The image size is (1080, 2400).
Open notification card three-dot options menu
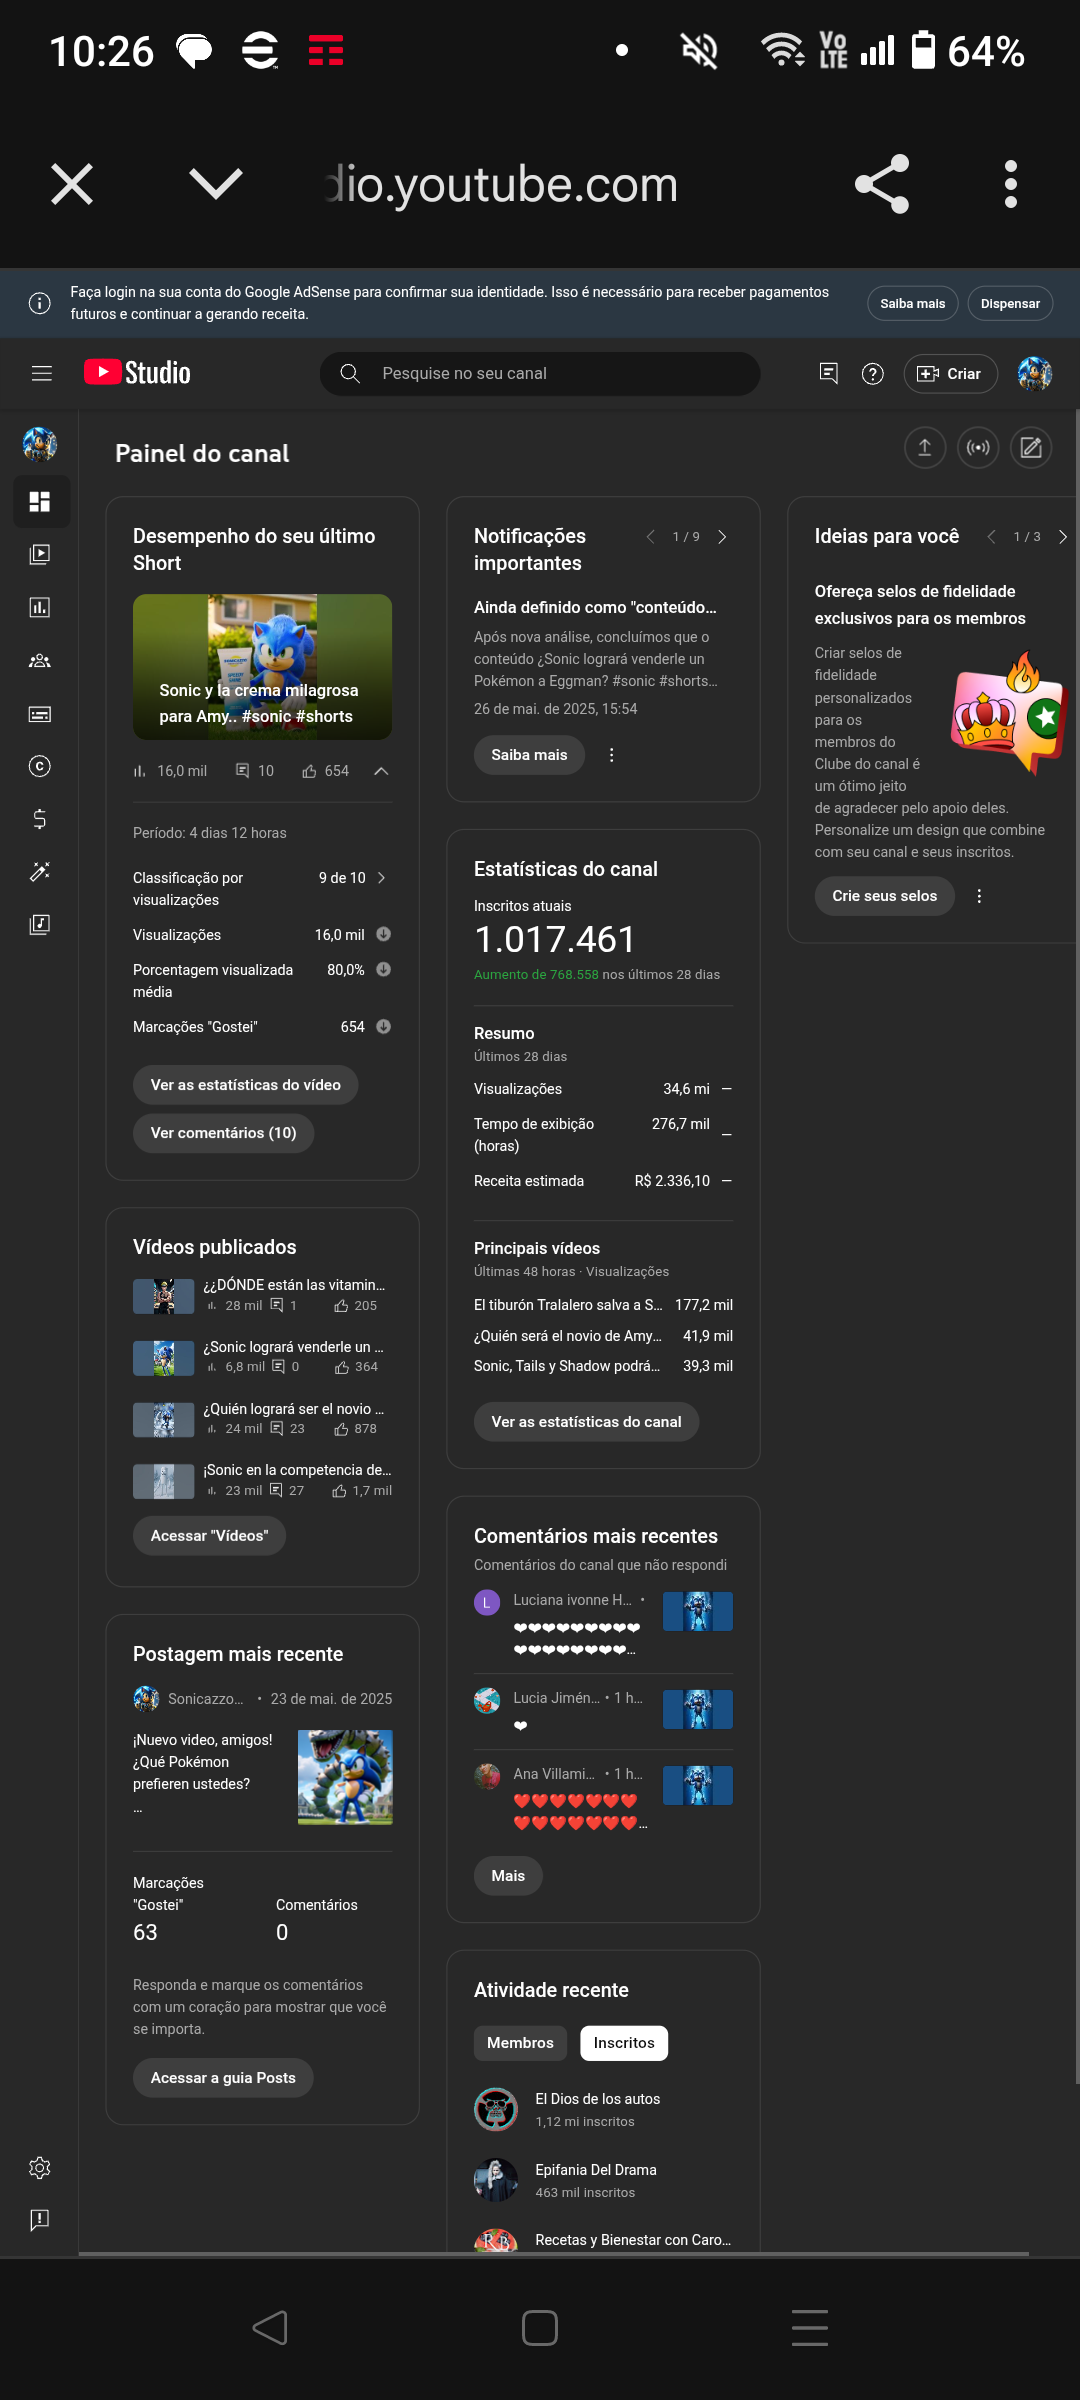(x=612, y=755)
